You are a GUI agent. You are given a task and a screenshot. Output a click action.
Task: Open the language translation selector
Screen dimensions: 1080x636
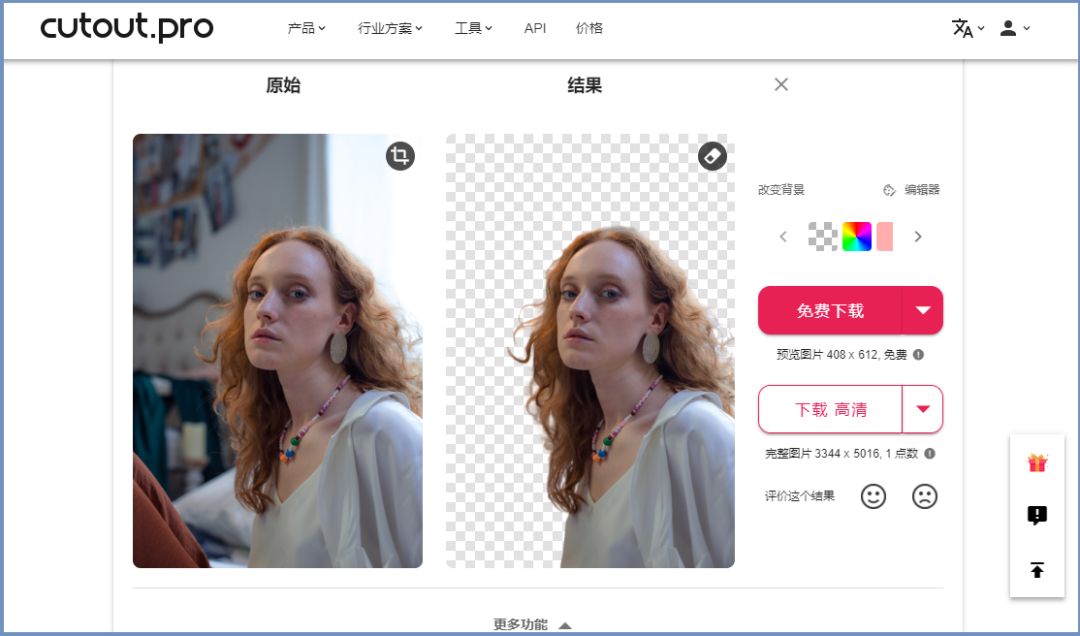pos(968,28)
